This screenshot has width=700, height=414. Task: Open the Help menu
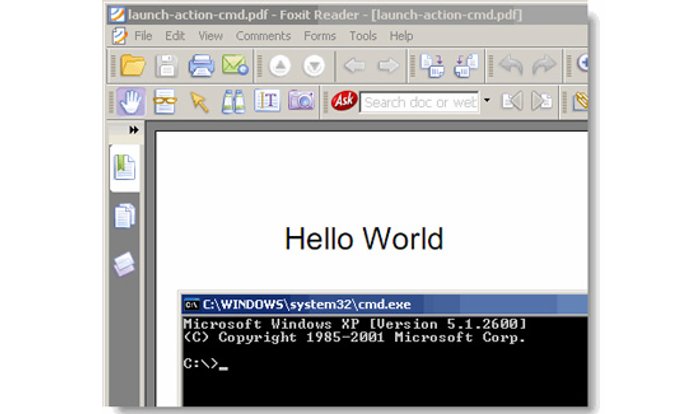pyautogui.click(x=401, y=36)
